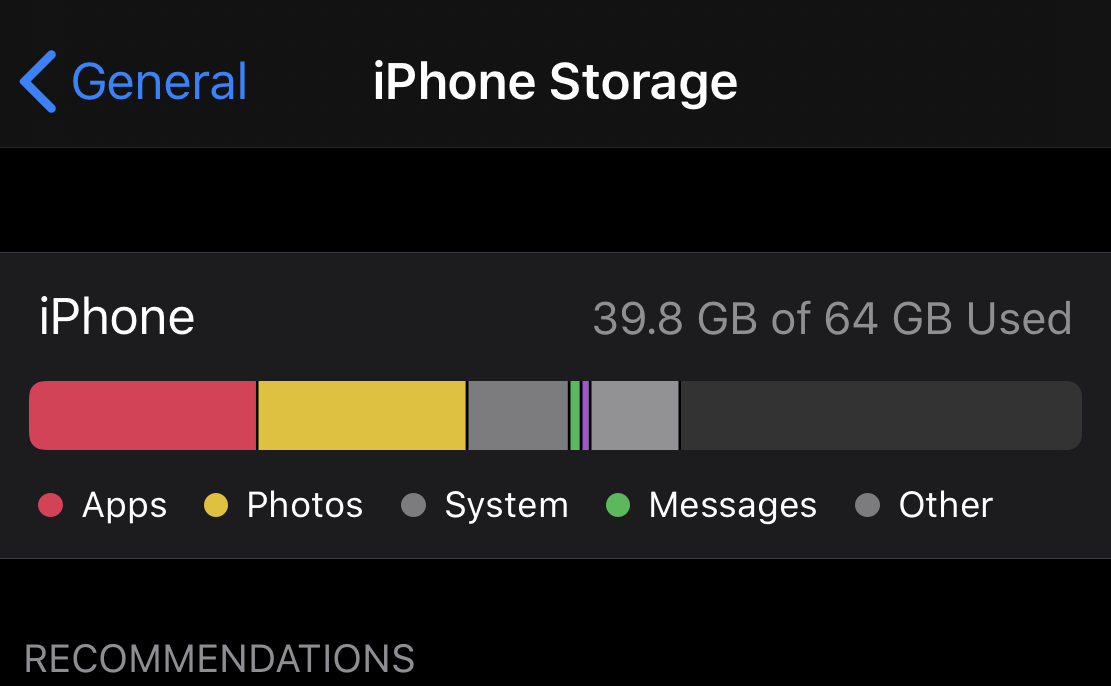The image size is (1111, 686).
Task: Tap the back chevron arrow icon
Action: pyautogui.click(x=38, y=82)
